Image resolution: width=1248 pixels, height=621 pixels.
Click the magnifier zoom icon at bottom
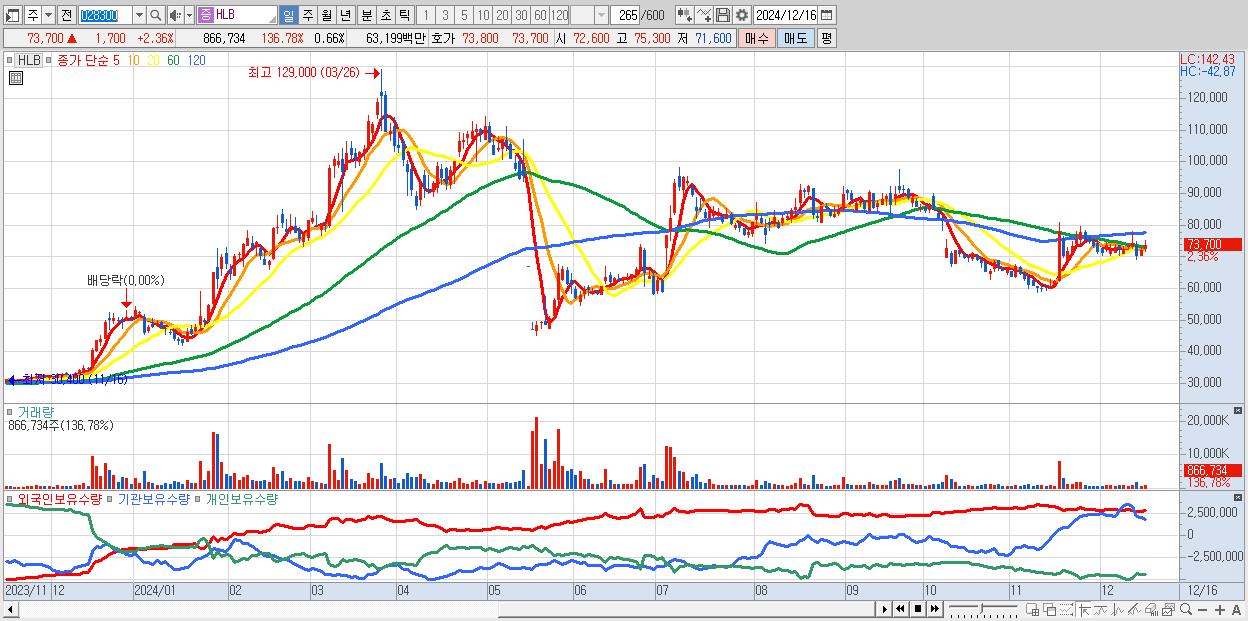1186,610
